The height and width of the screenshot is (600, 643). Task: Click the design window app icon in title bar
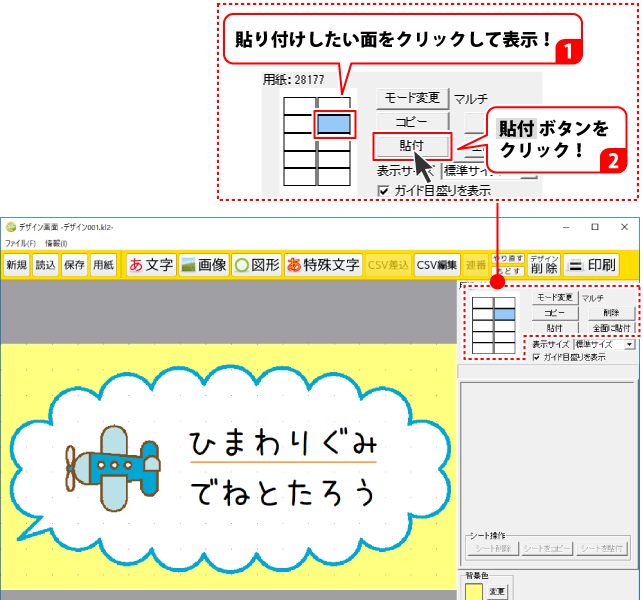(11, 227)
